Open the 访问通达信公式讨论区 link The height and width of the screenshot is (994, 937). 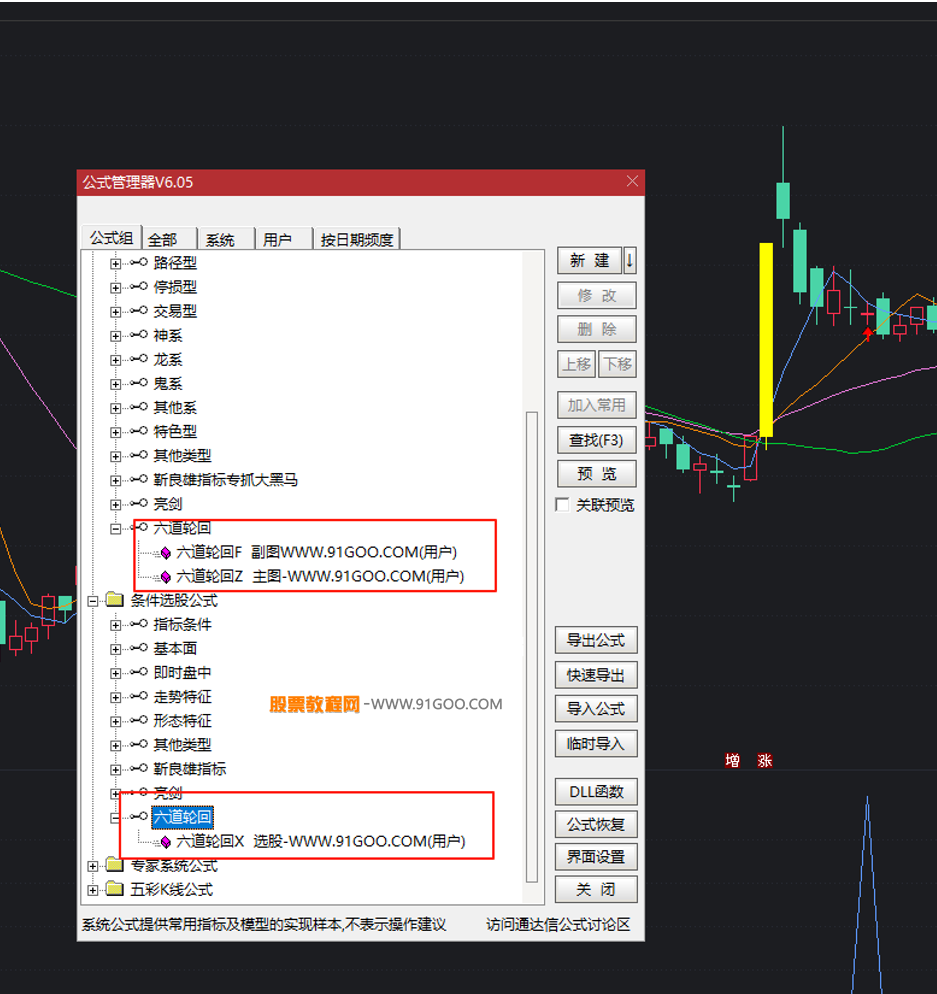tap(558, 925)
